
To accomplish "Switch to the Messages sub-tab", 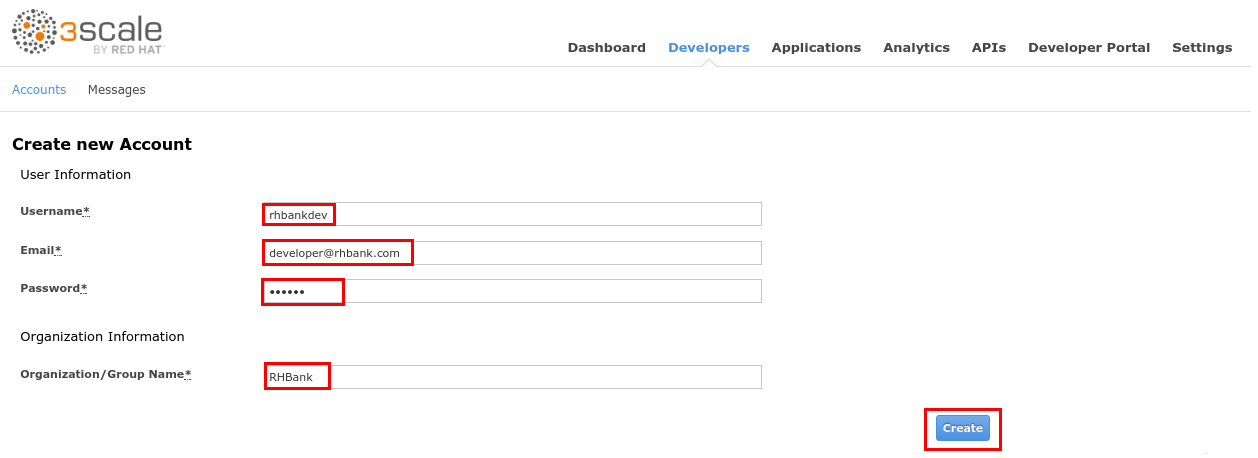I will pyautogui.click(x=116, y=90).
